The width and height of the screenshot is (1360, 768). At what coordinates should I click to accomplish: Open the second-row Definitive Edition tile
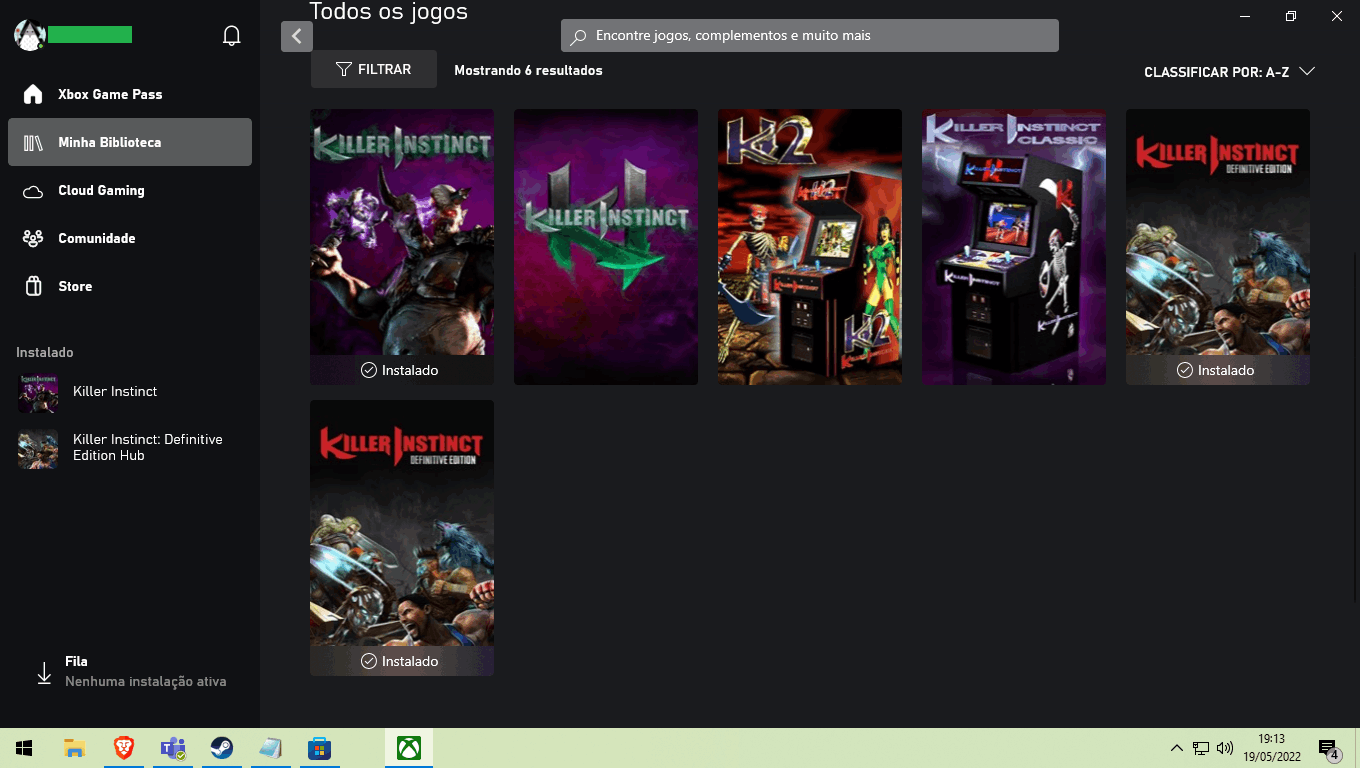402,538
